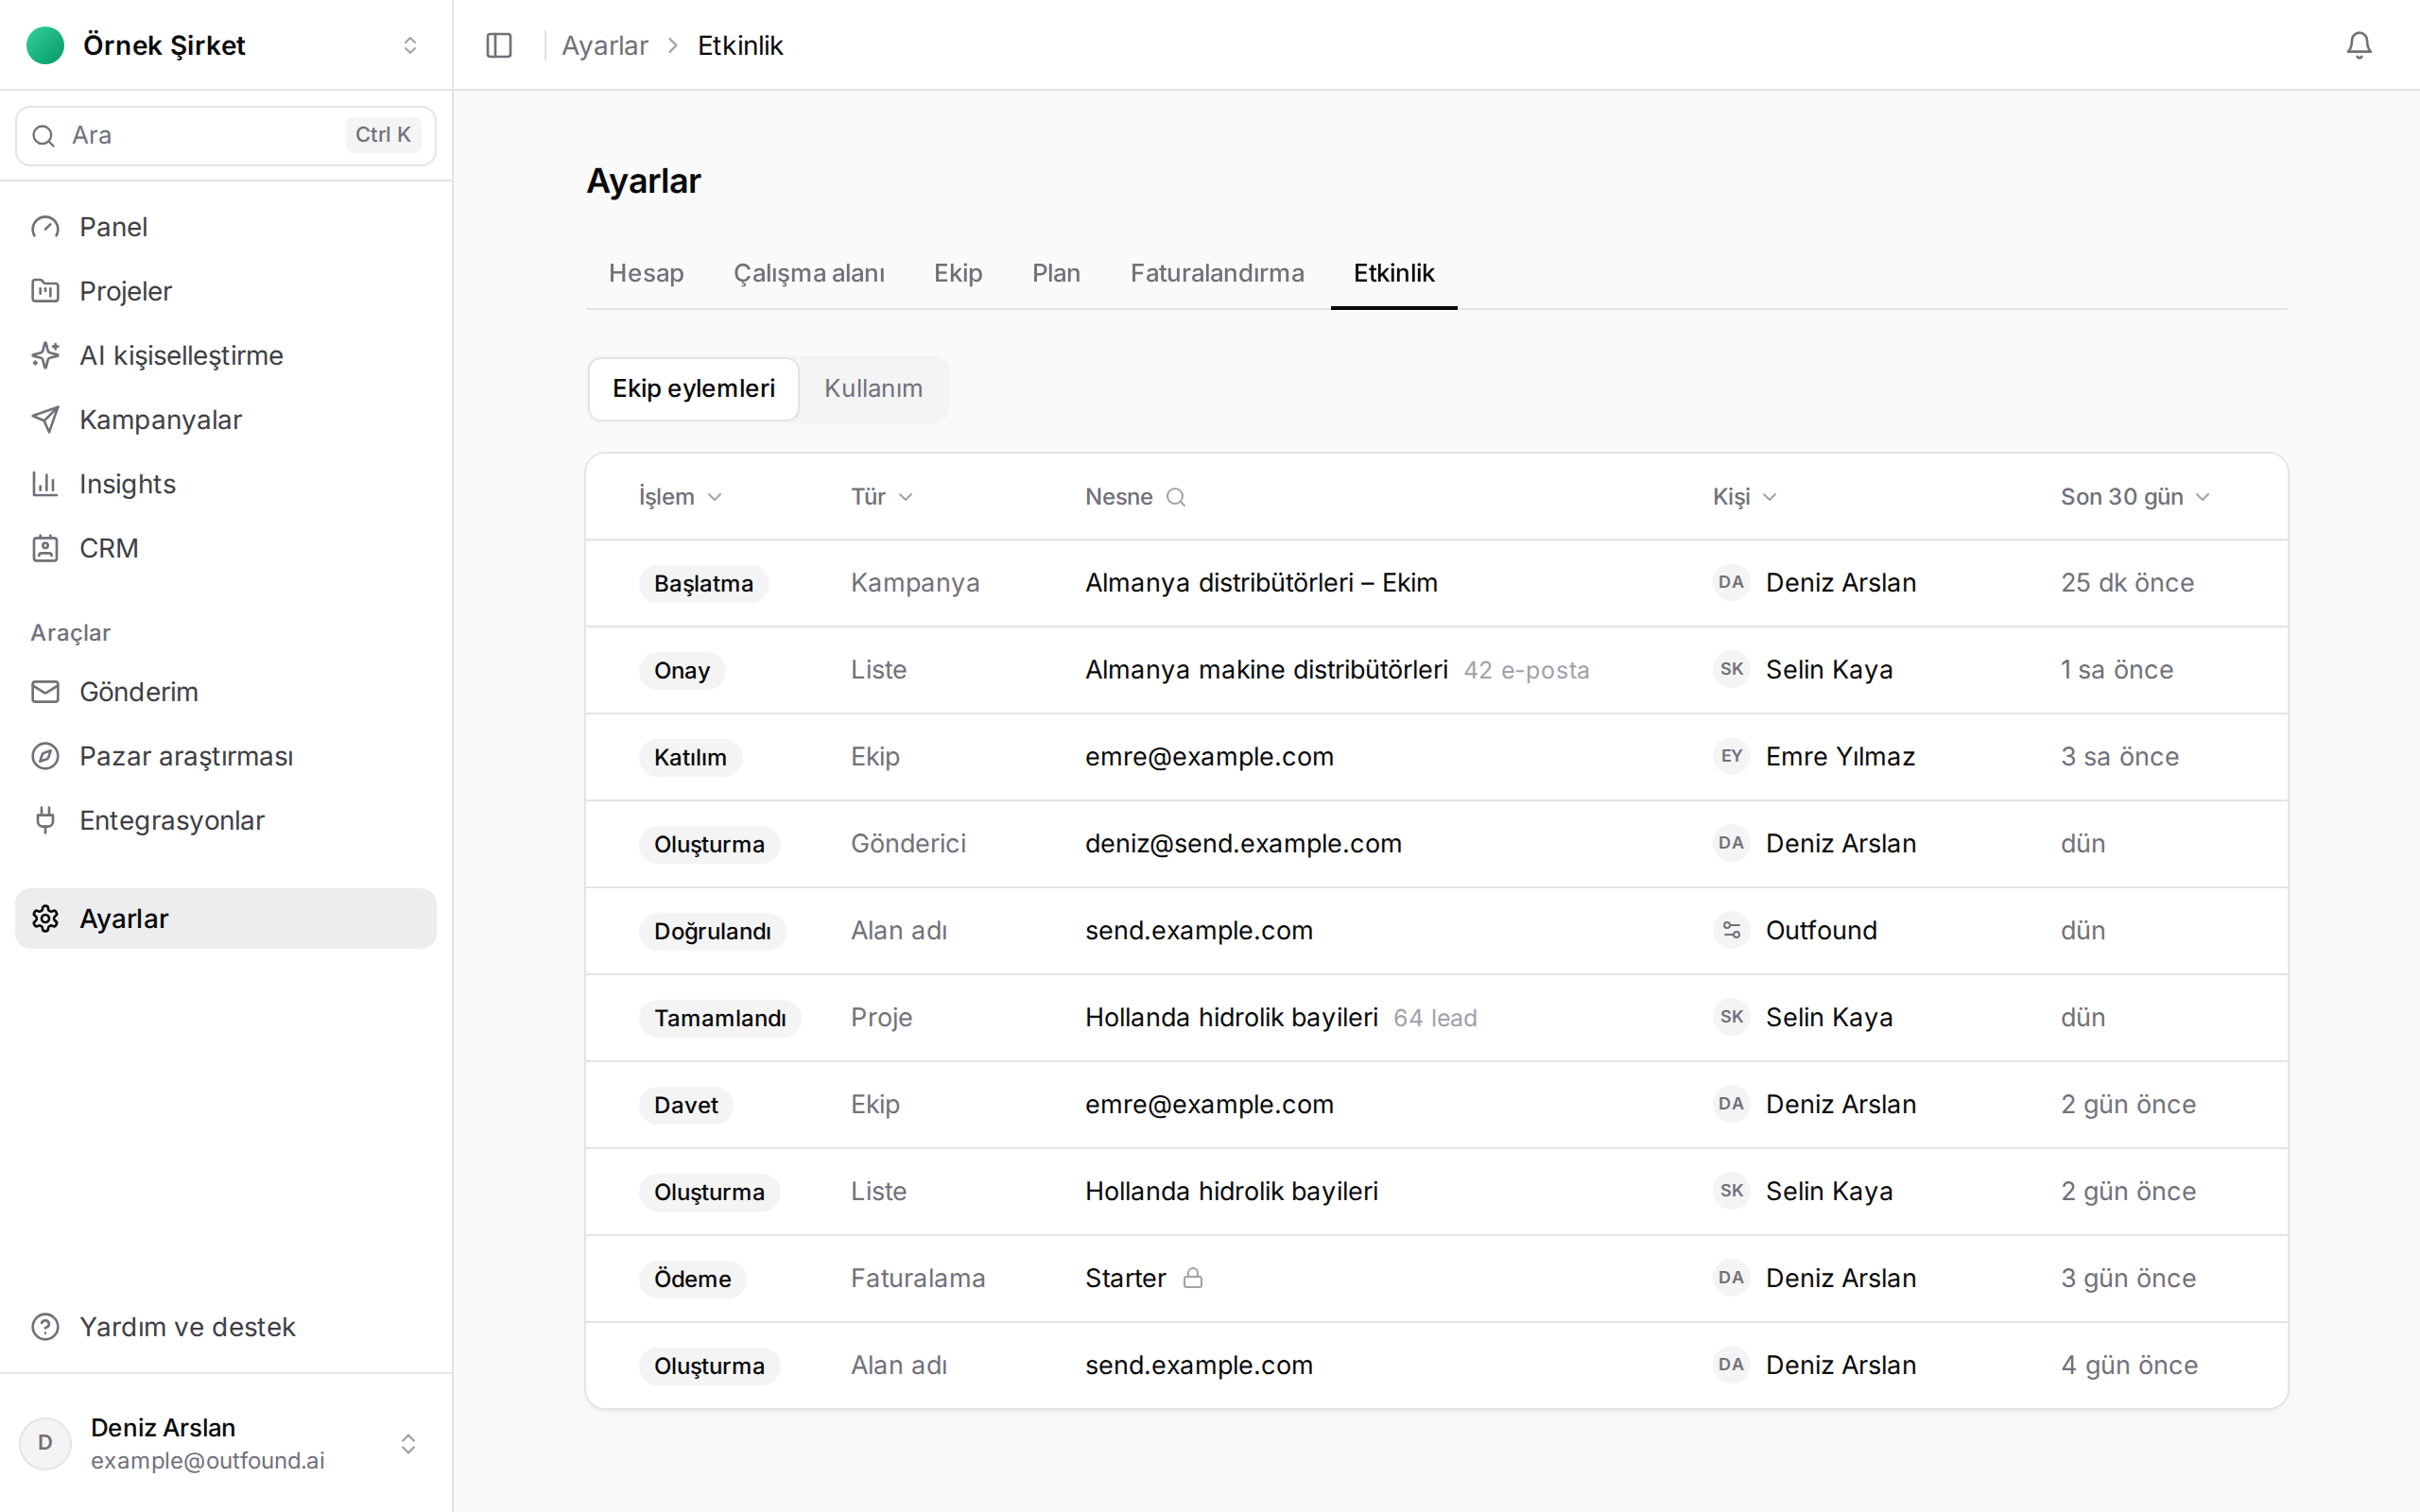Click the Başlatma action badge
Image resolution: width=2420 pixels, height=1512 pixels.
pyautogui.click(x=703, y=584)
